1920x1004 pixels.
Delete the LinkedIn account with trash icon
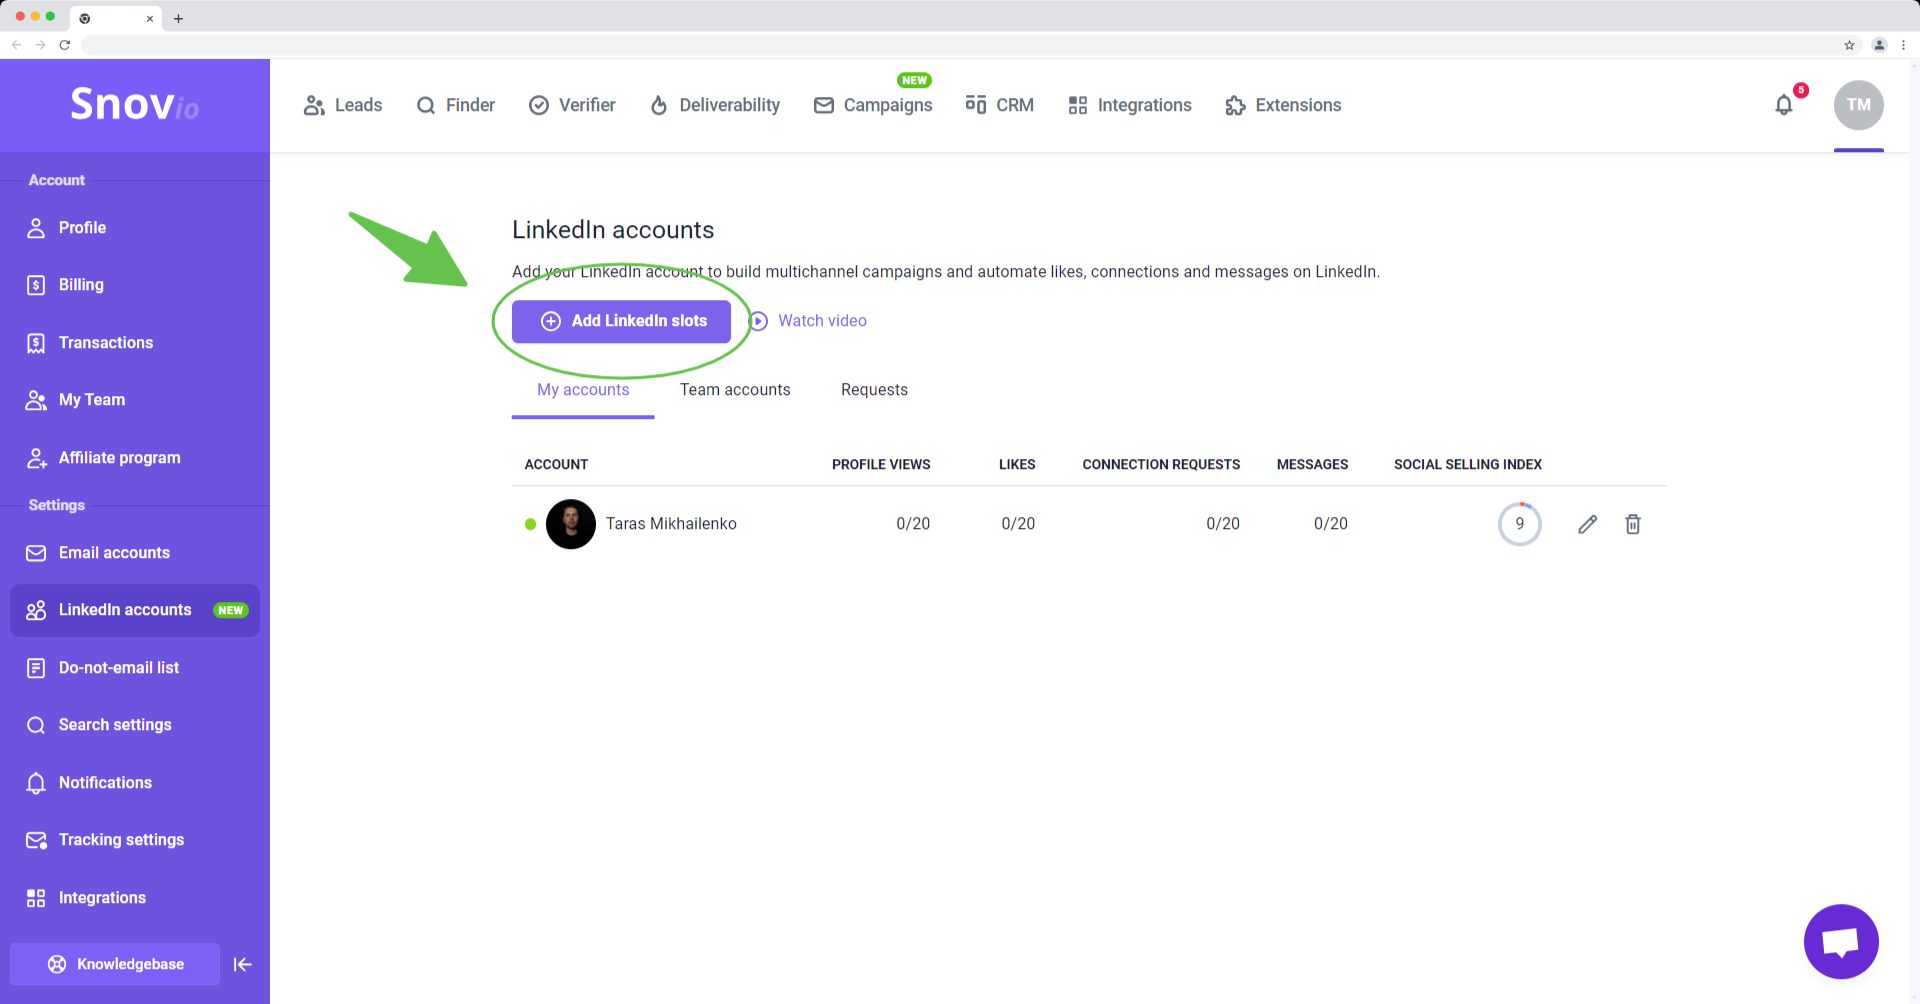click(x=1632, y=524)
